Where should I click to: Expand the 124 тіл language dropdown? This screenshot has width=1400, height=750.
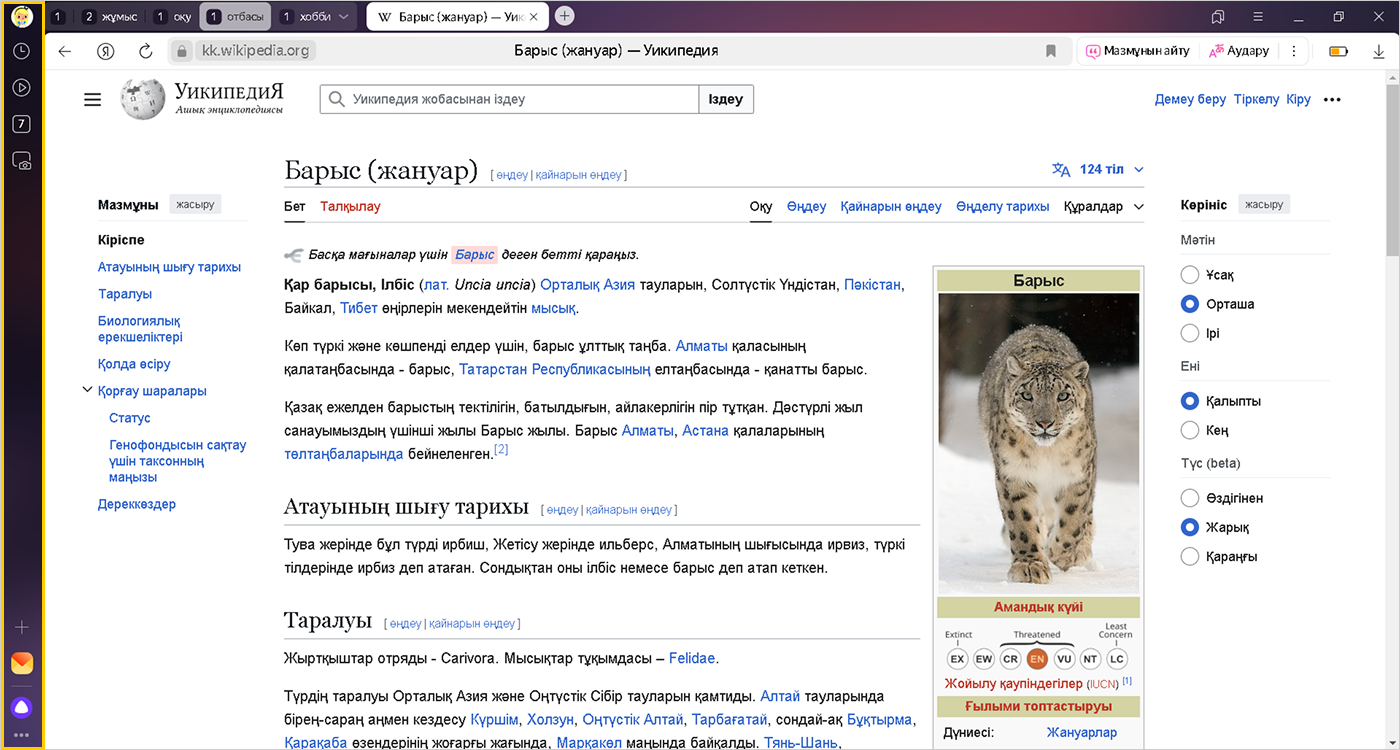click(1098, 170)
